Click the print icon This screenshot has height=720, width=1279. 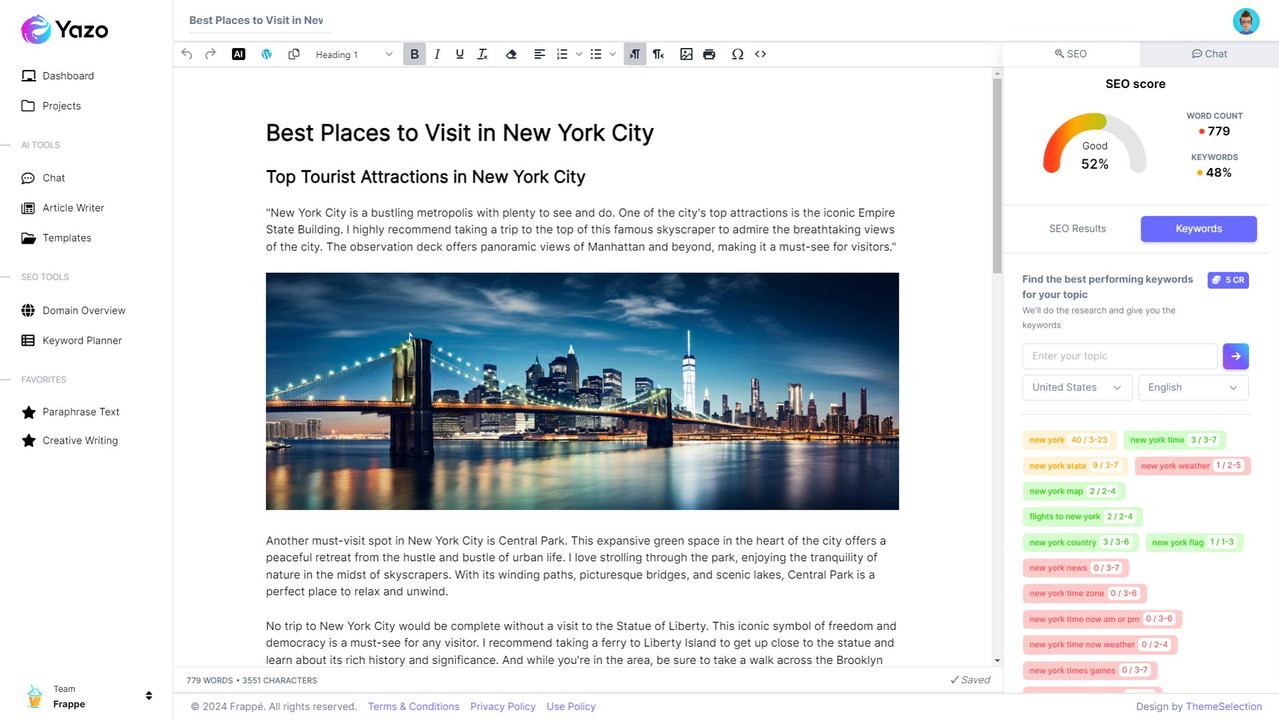709,54
